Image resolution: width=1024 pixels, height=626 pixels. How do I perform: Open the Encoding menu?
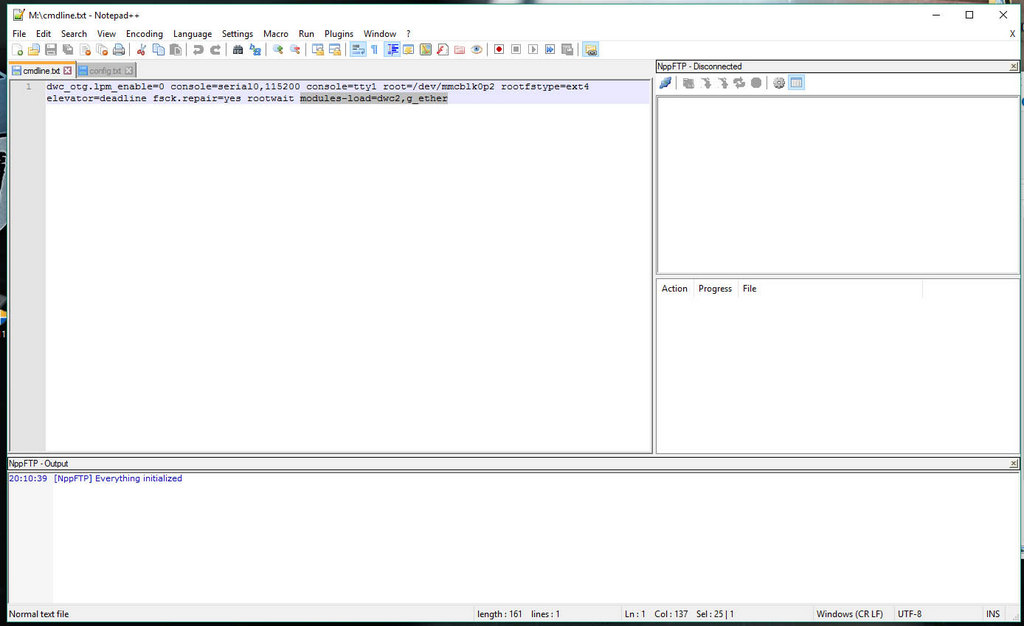point(144,34)
